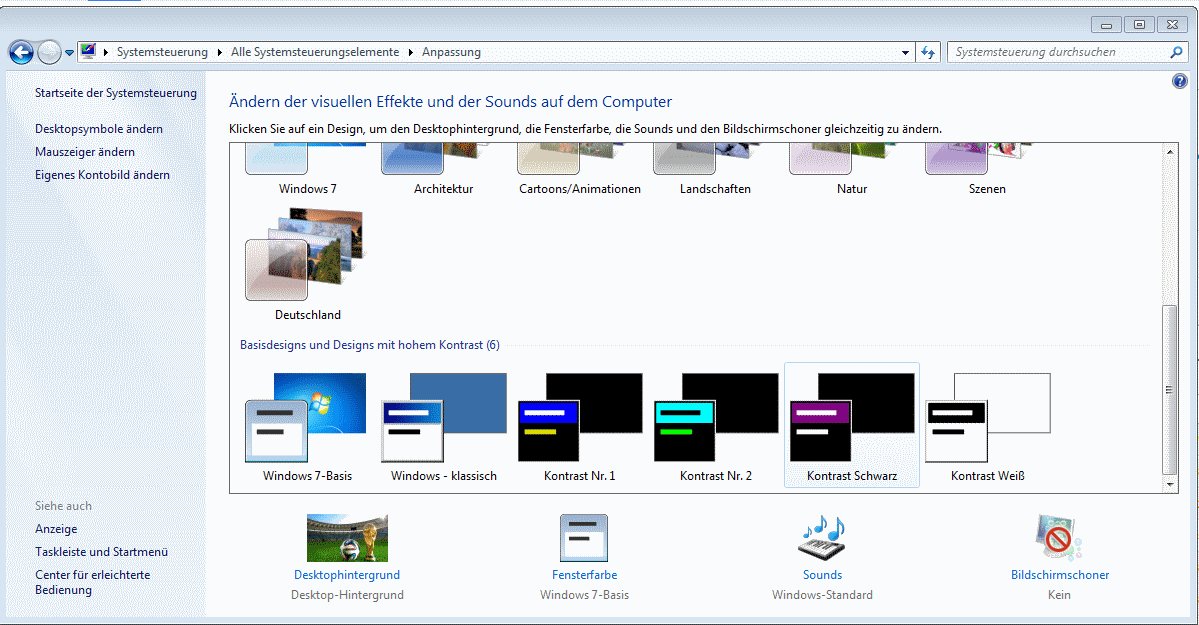Screen dimensions: 1199x625
Task: Click the theme list scrollbar thumb
Action: click(1170, 389)
